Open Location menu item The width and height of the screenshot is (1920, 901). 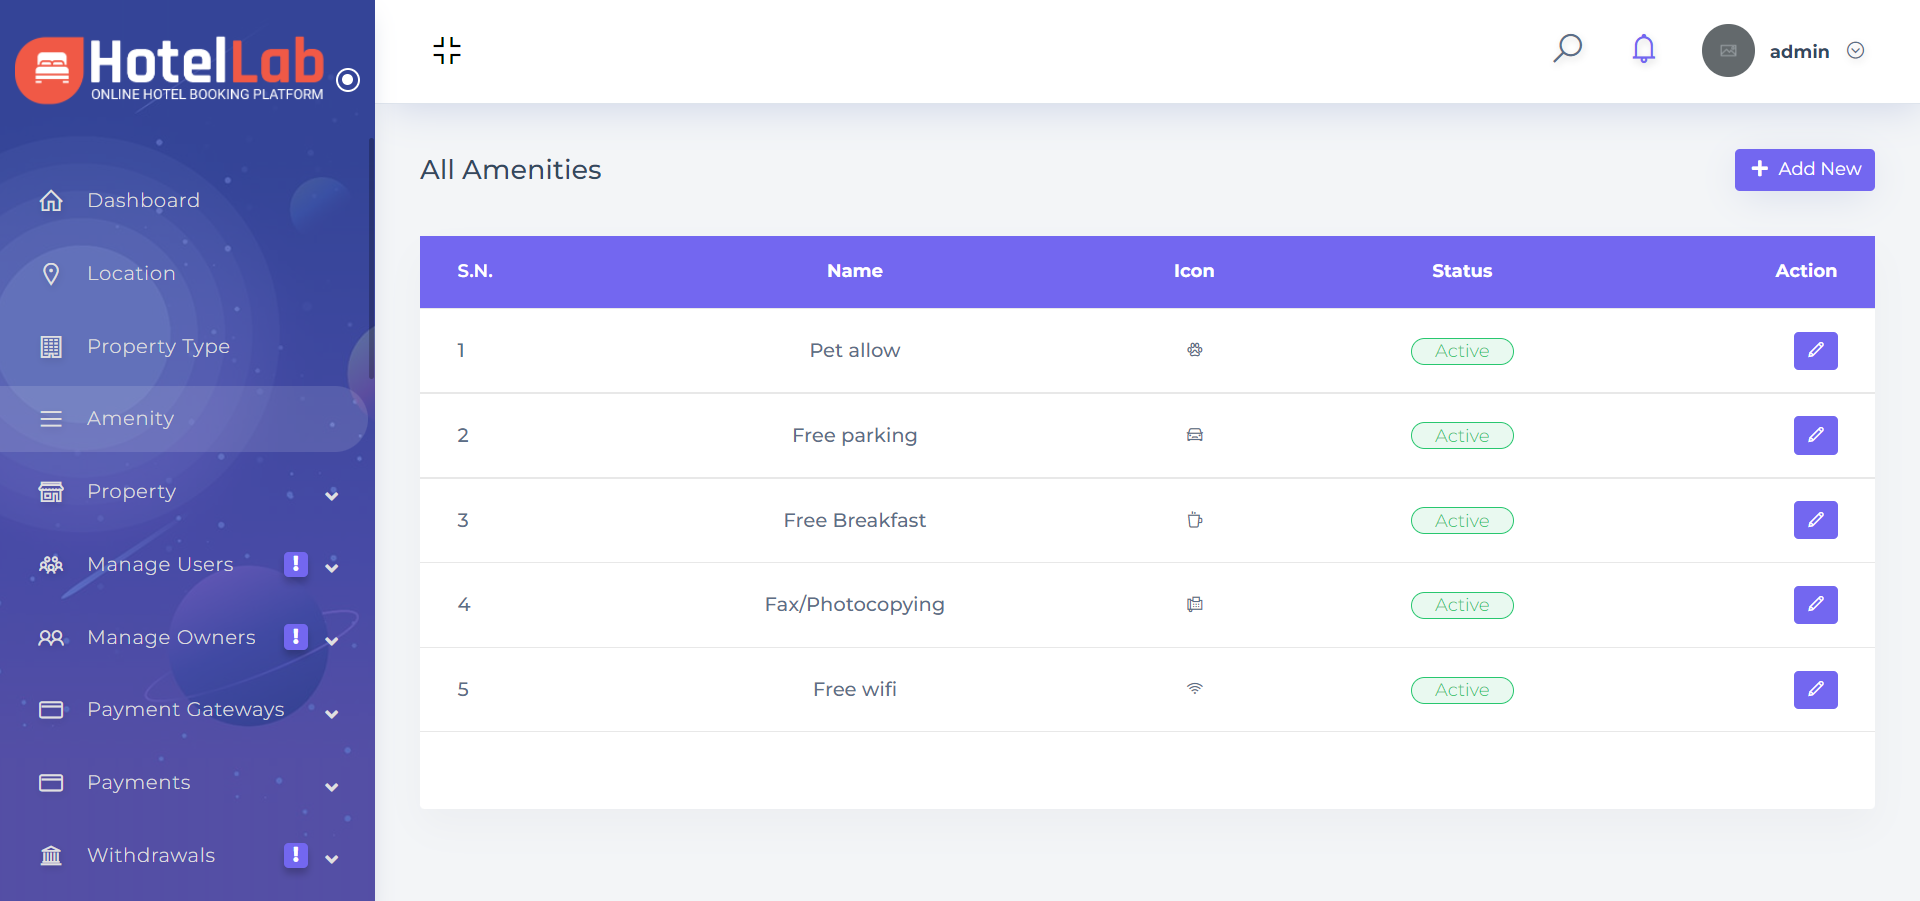click(131, 273)
